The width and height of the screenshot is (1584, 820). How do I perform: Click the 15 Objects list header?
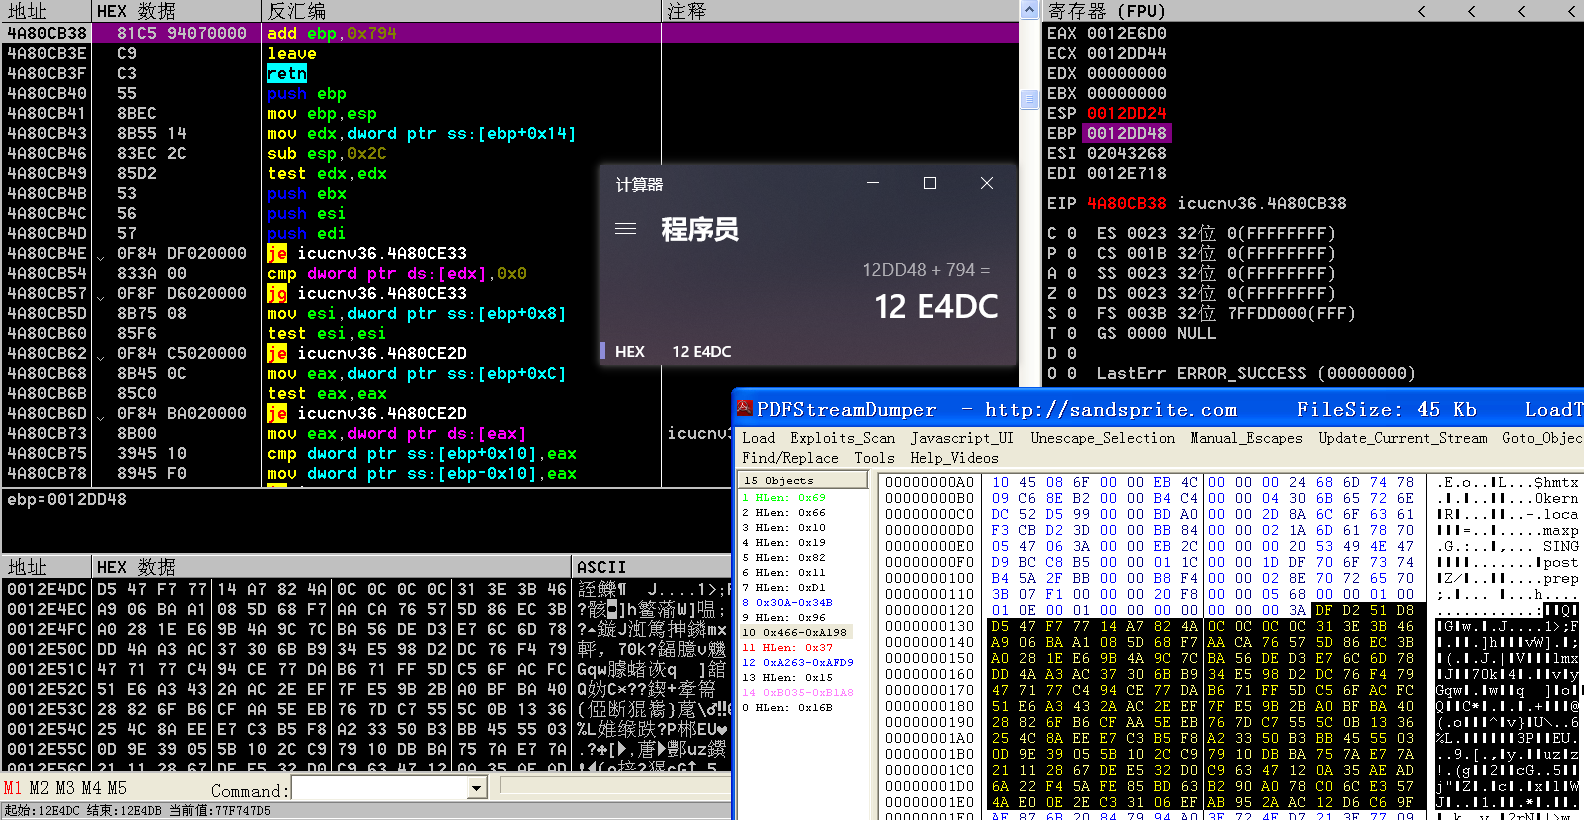pyautogui.click(x=802, y=480)
